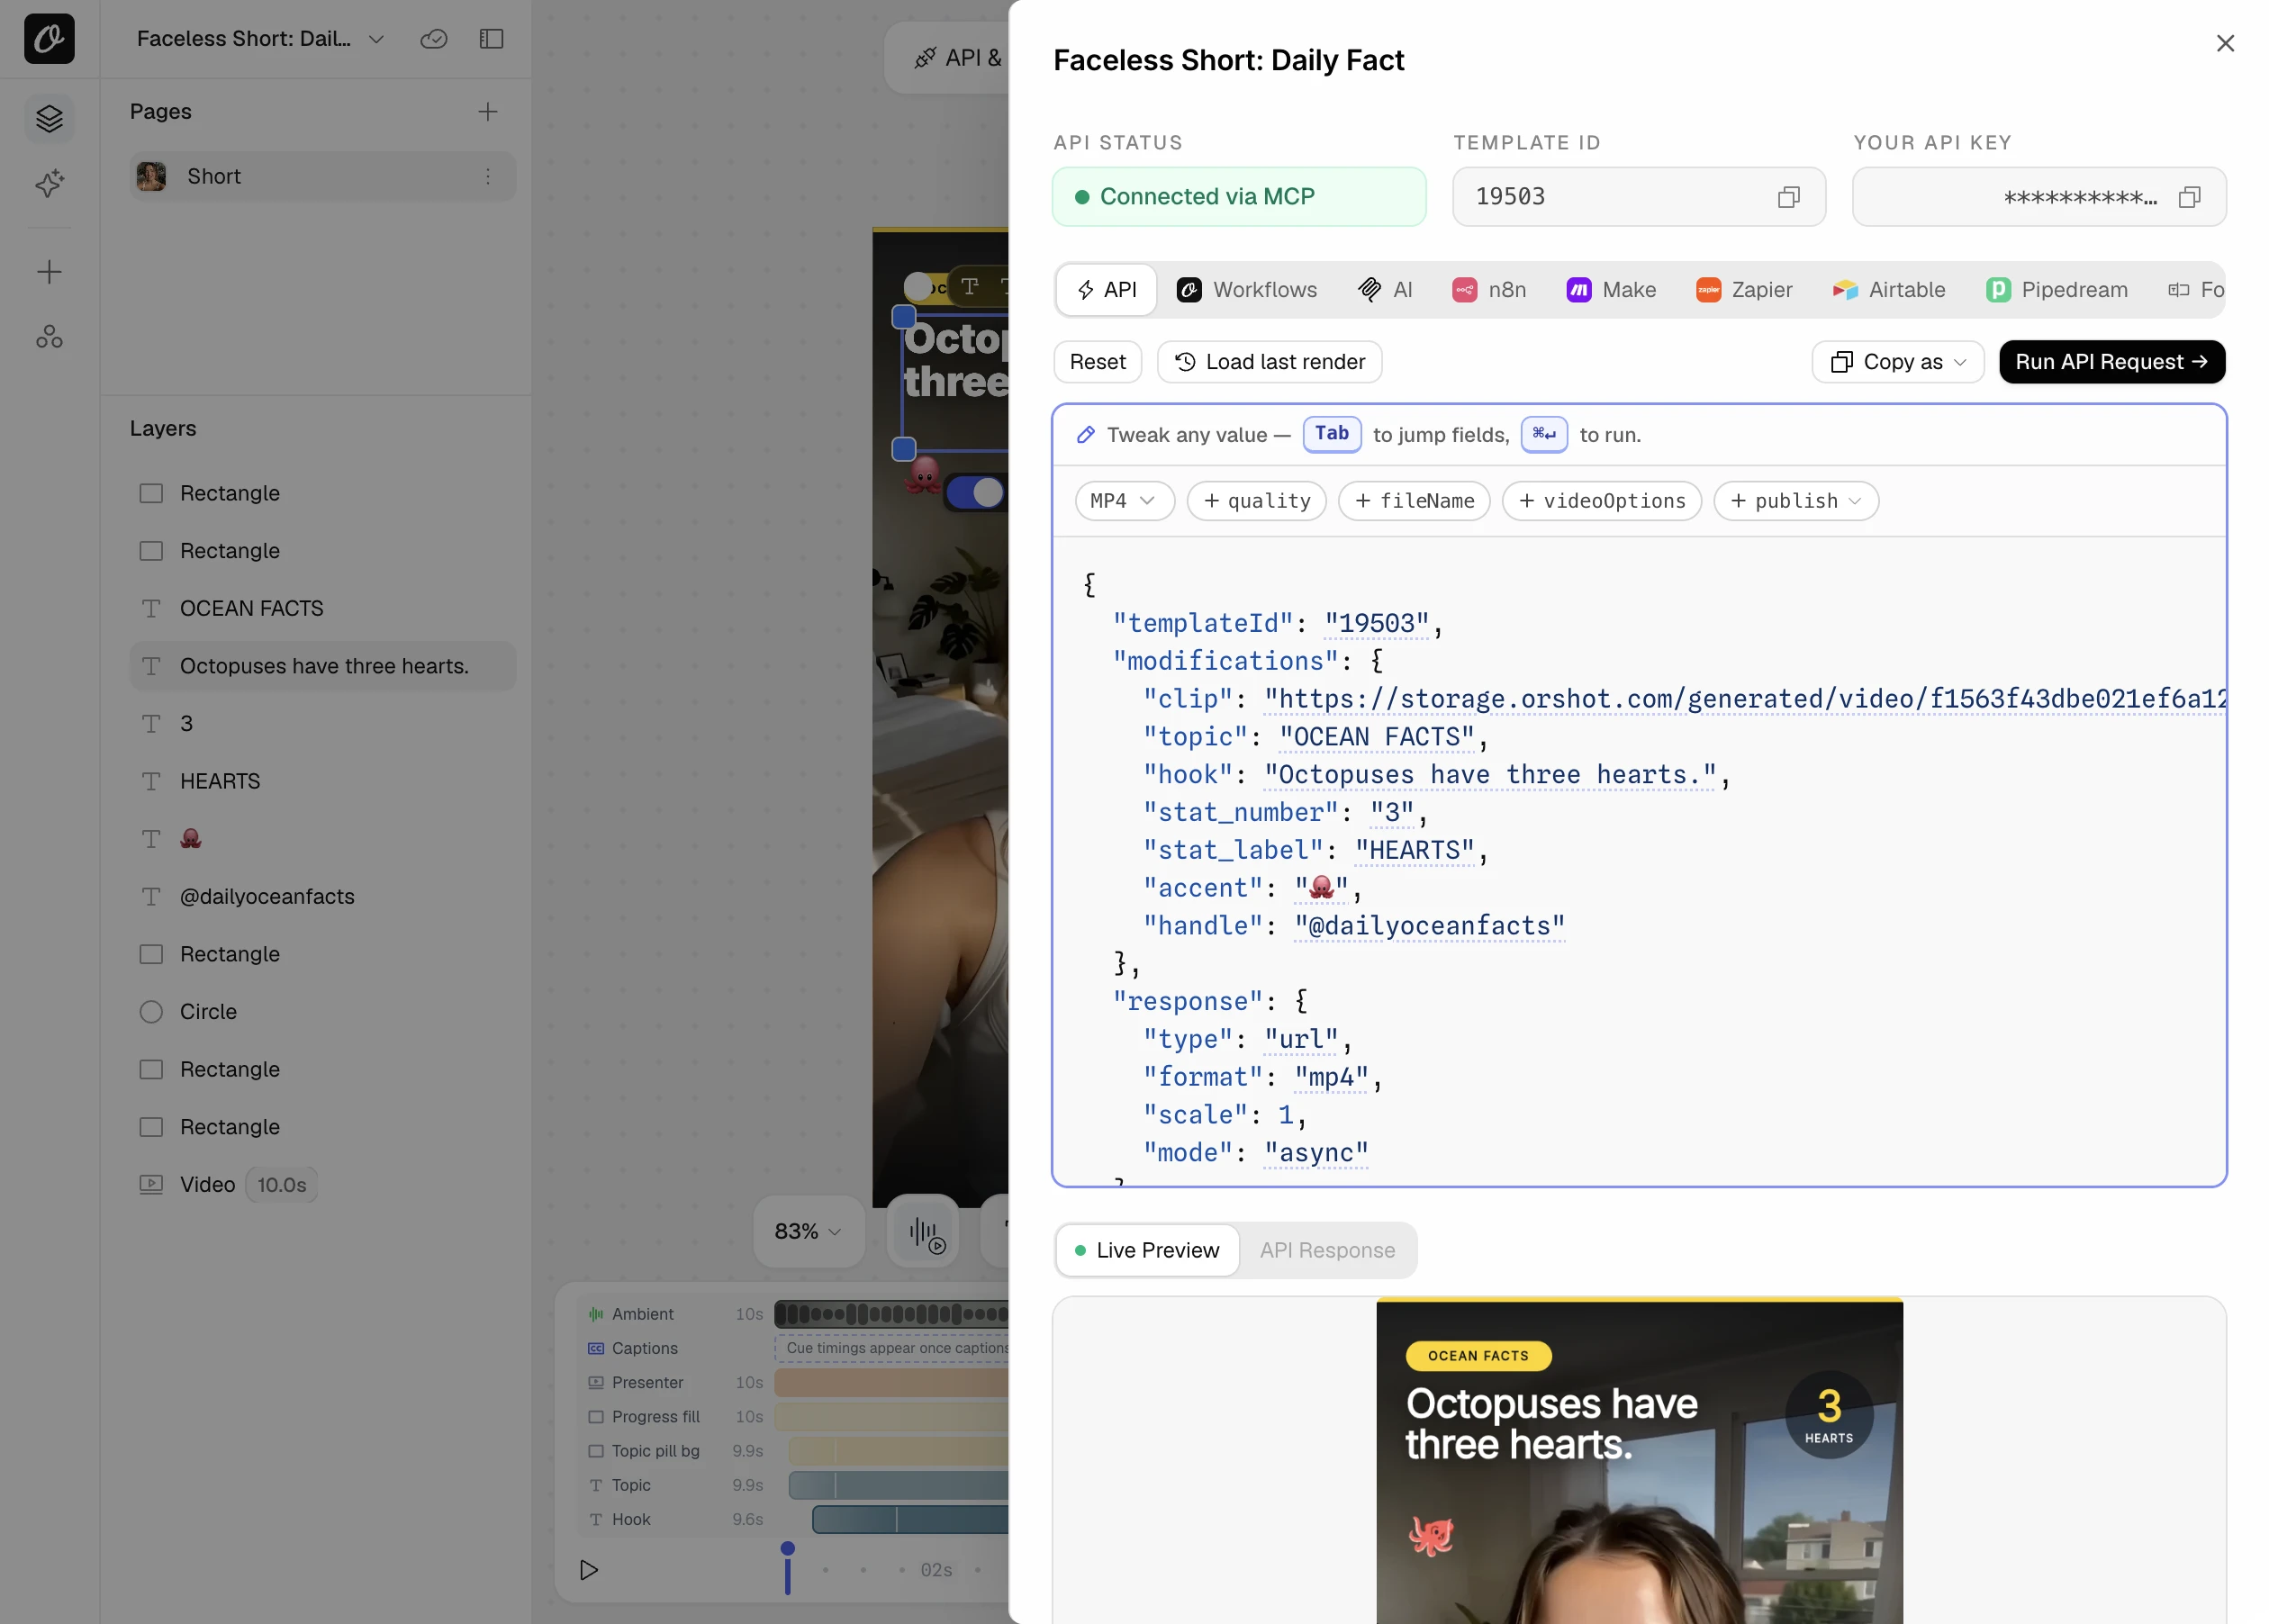Switch to the Zapier tab
This screenshot has height=1624, width=2269.
[x=1743, y=290]
